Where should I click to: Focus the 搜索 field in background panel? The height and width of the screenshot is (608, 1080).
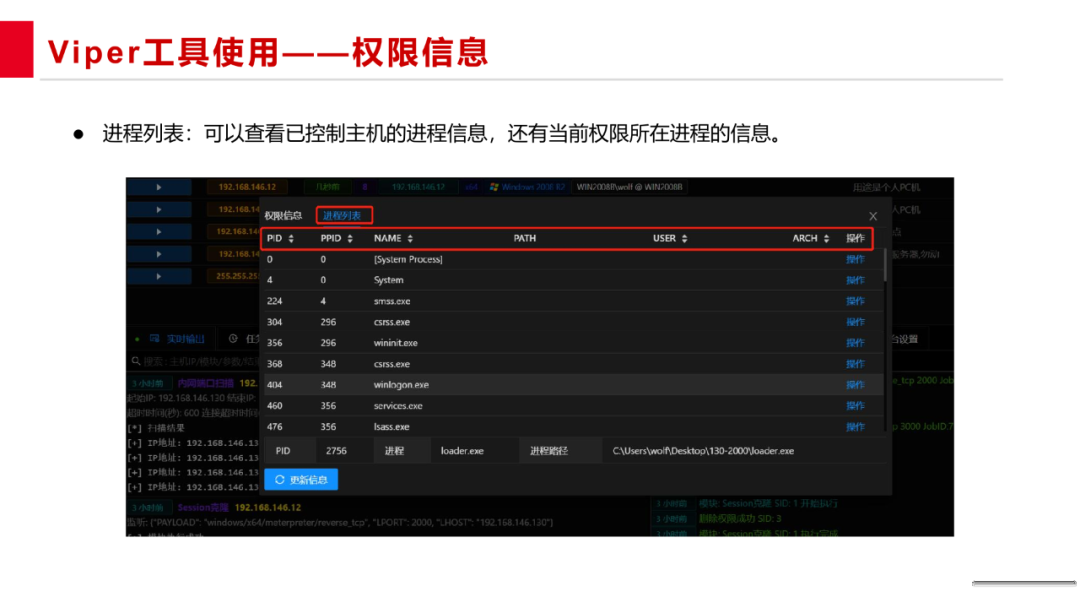point(198,361)
